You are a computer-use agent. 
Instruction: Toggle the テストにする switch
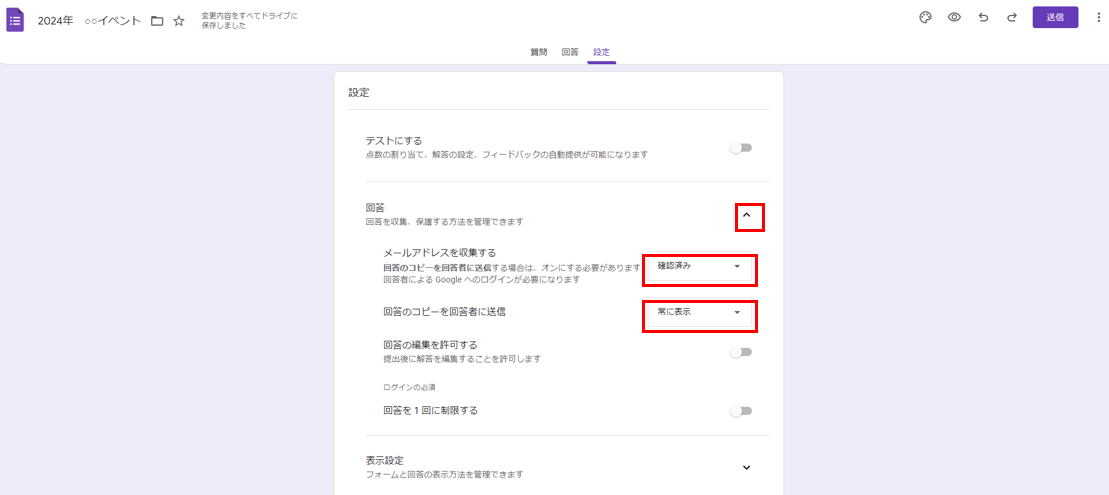741,148
